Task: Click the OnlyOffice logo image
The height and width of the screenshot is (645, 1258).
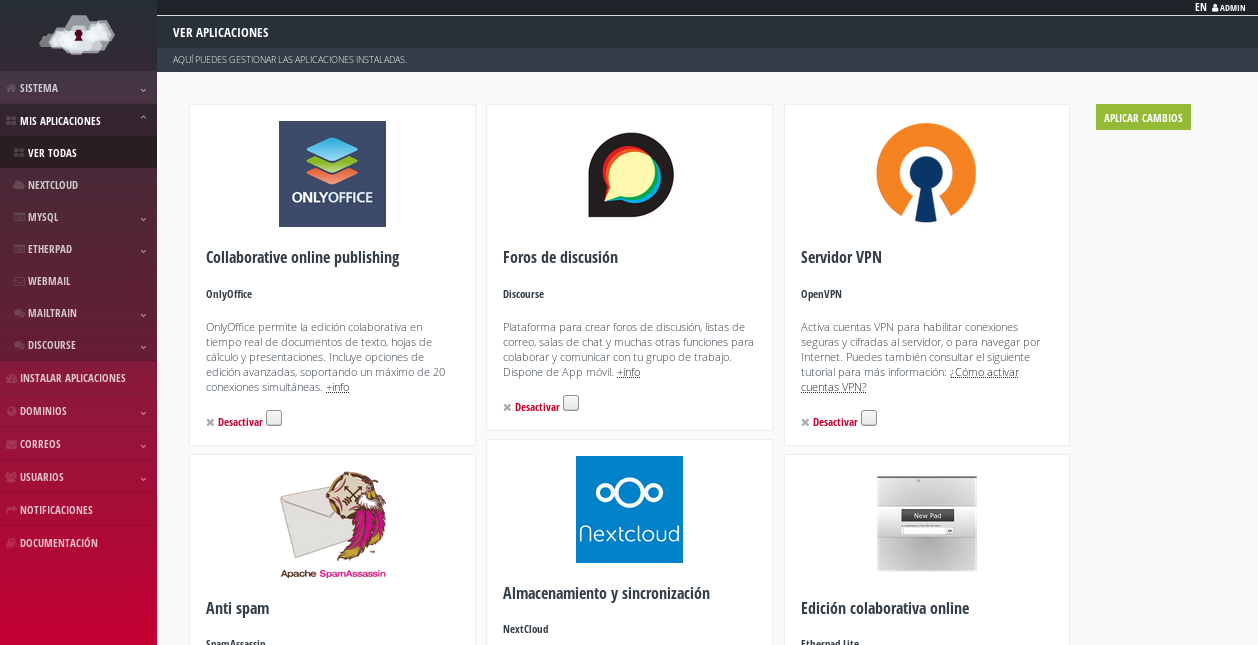Action: (x=332, y=174)
